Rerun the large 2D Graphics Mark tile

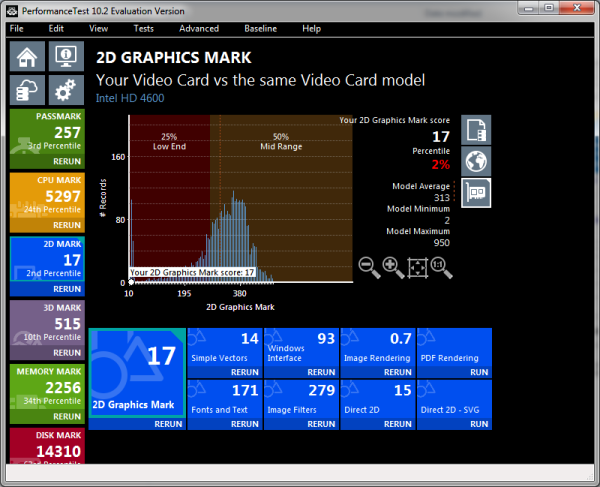tap(168, 424)
